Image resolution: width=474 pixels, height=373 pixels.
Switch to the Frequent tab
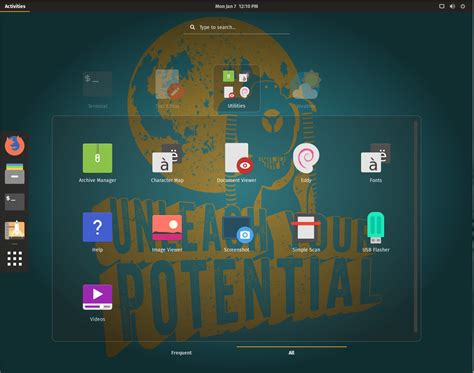pos(181,353)
